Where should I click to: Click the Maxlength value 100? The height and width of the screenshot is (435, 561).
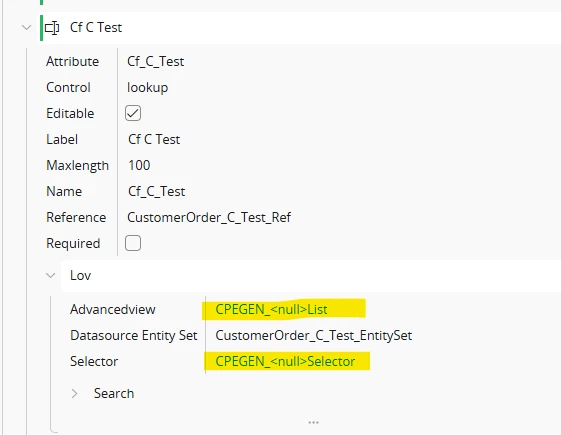139,165
